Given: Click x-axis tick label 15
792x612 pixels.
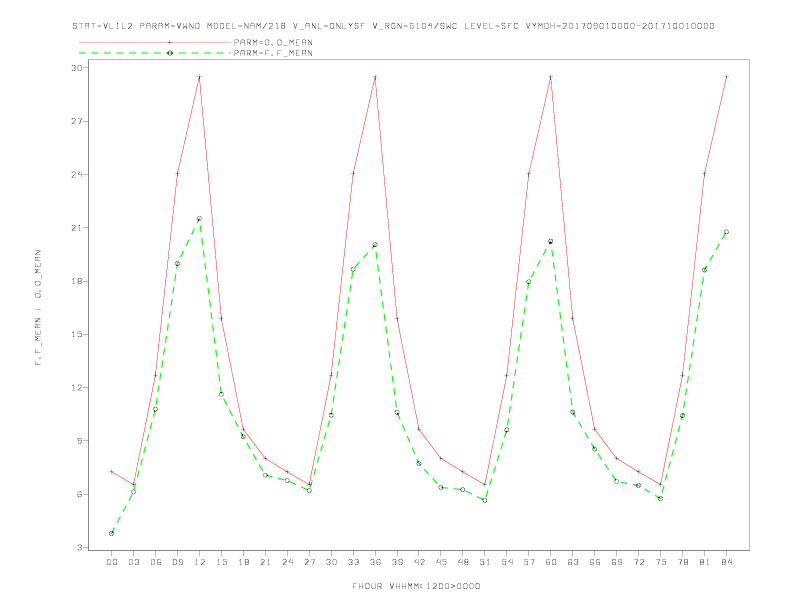Looking at the screenshot, I should [x=221, y=562].
